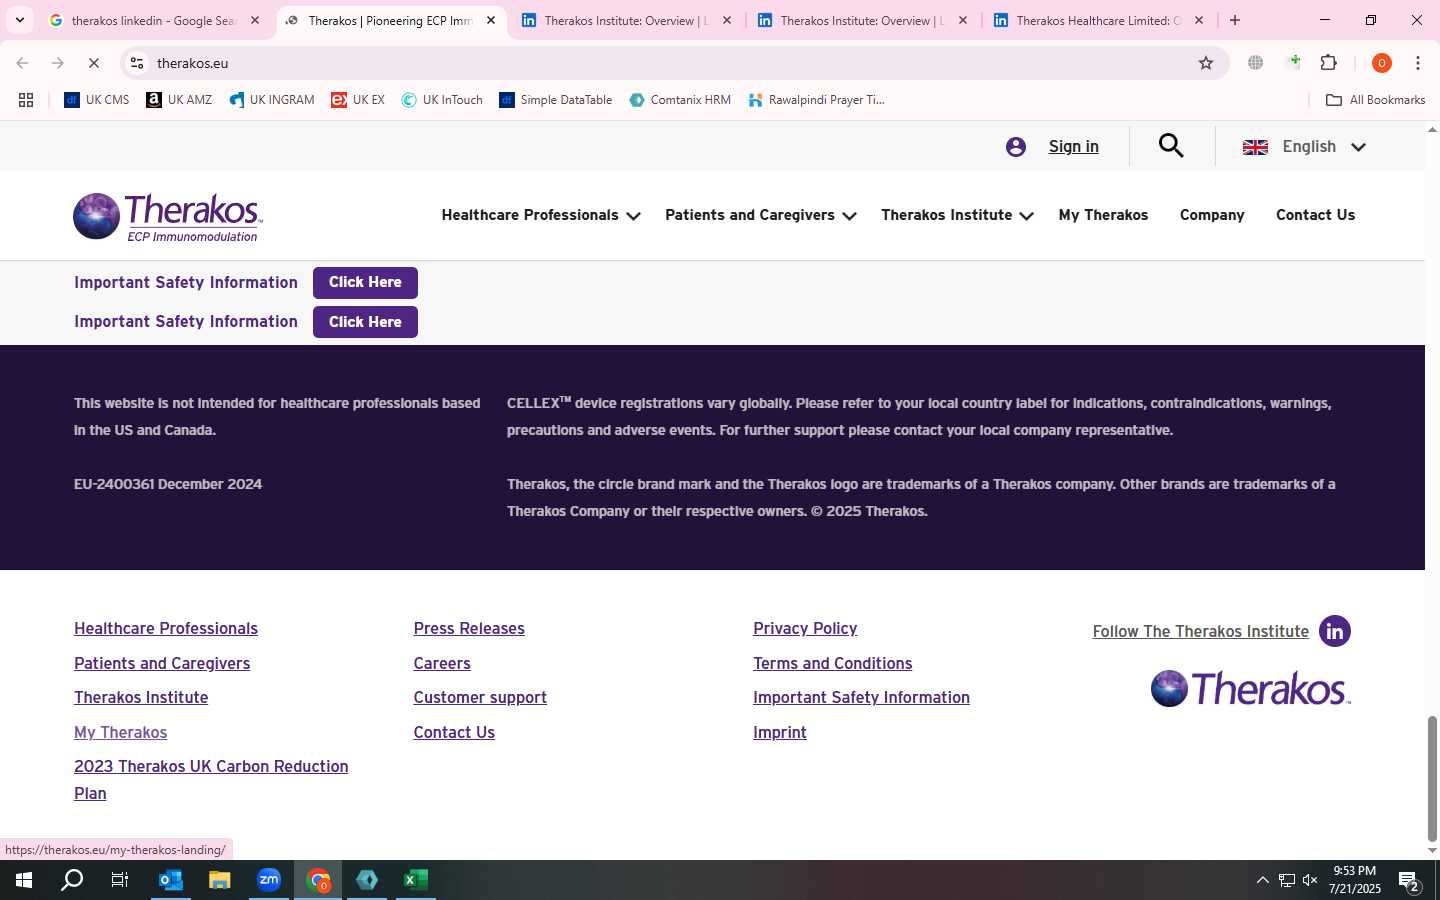Click Follow The Therakos Institute link

tap(1200, 632)
